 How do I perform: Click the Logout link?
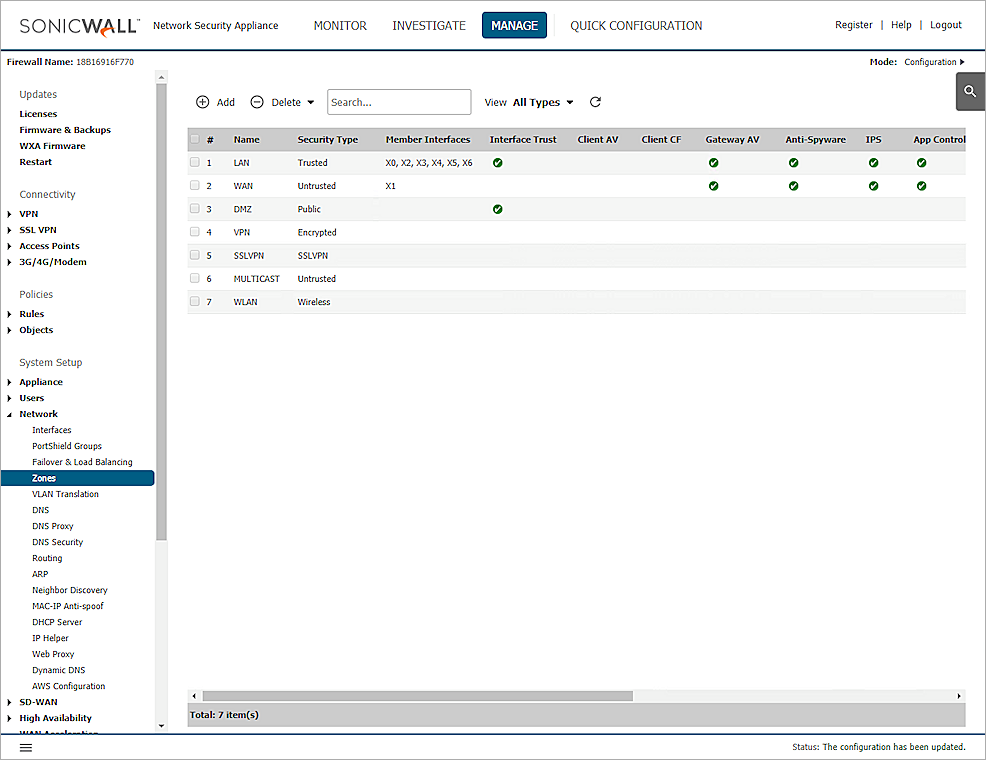click(945, 25)
